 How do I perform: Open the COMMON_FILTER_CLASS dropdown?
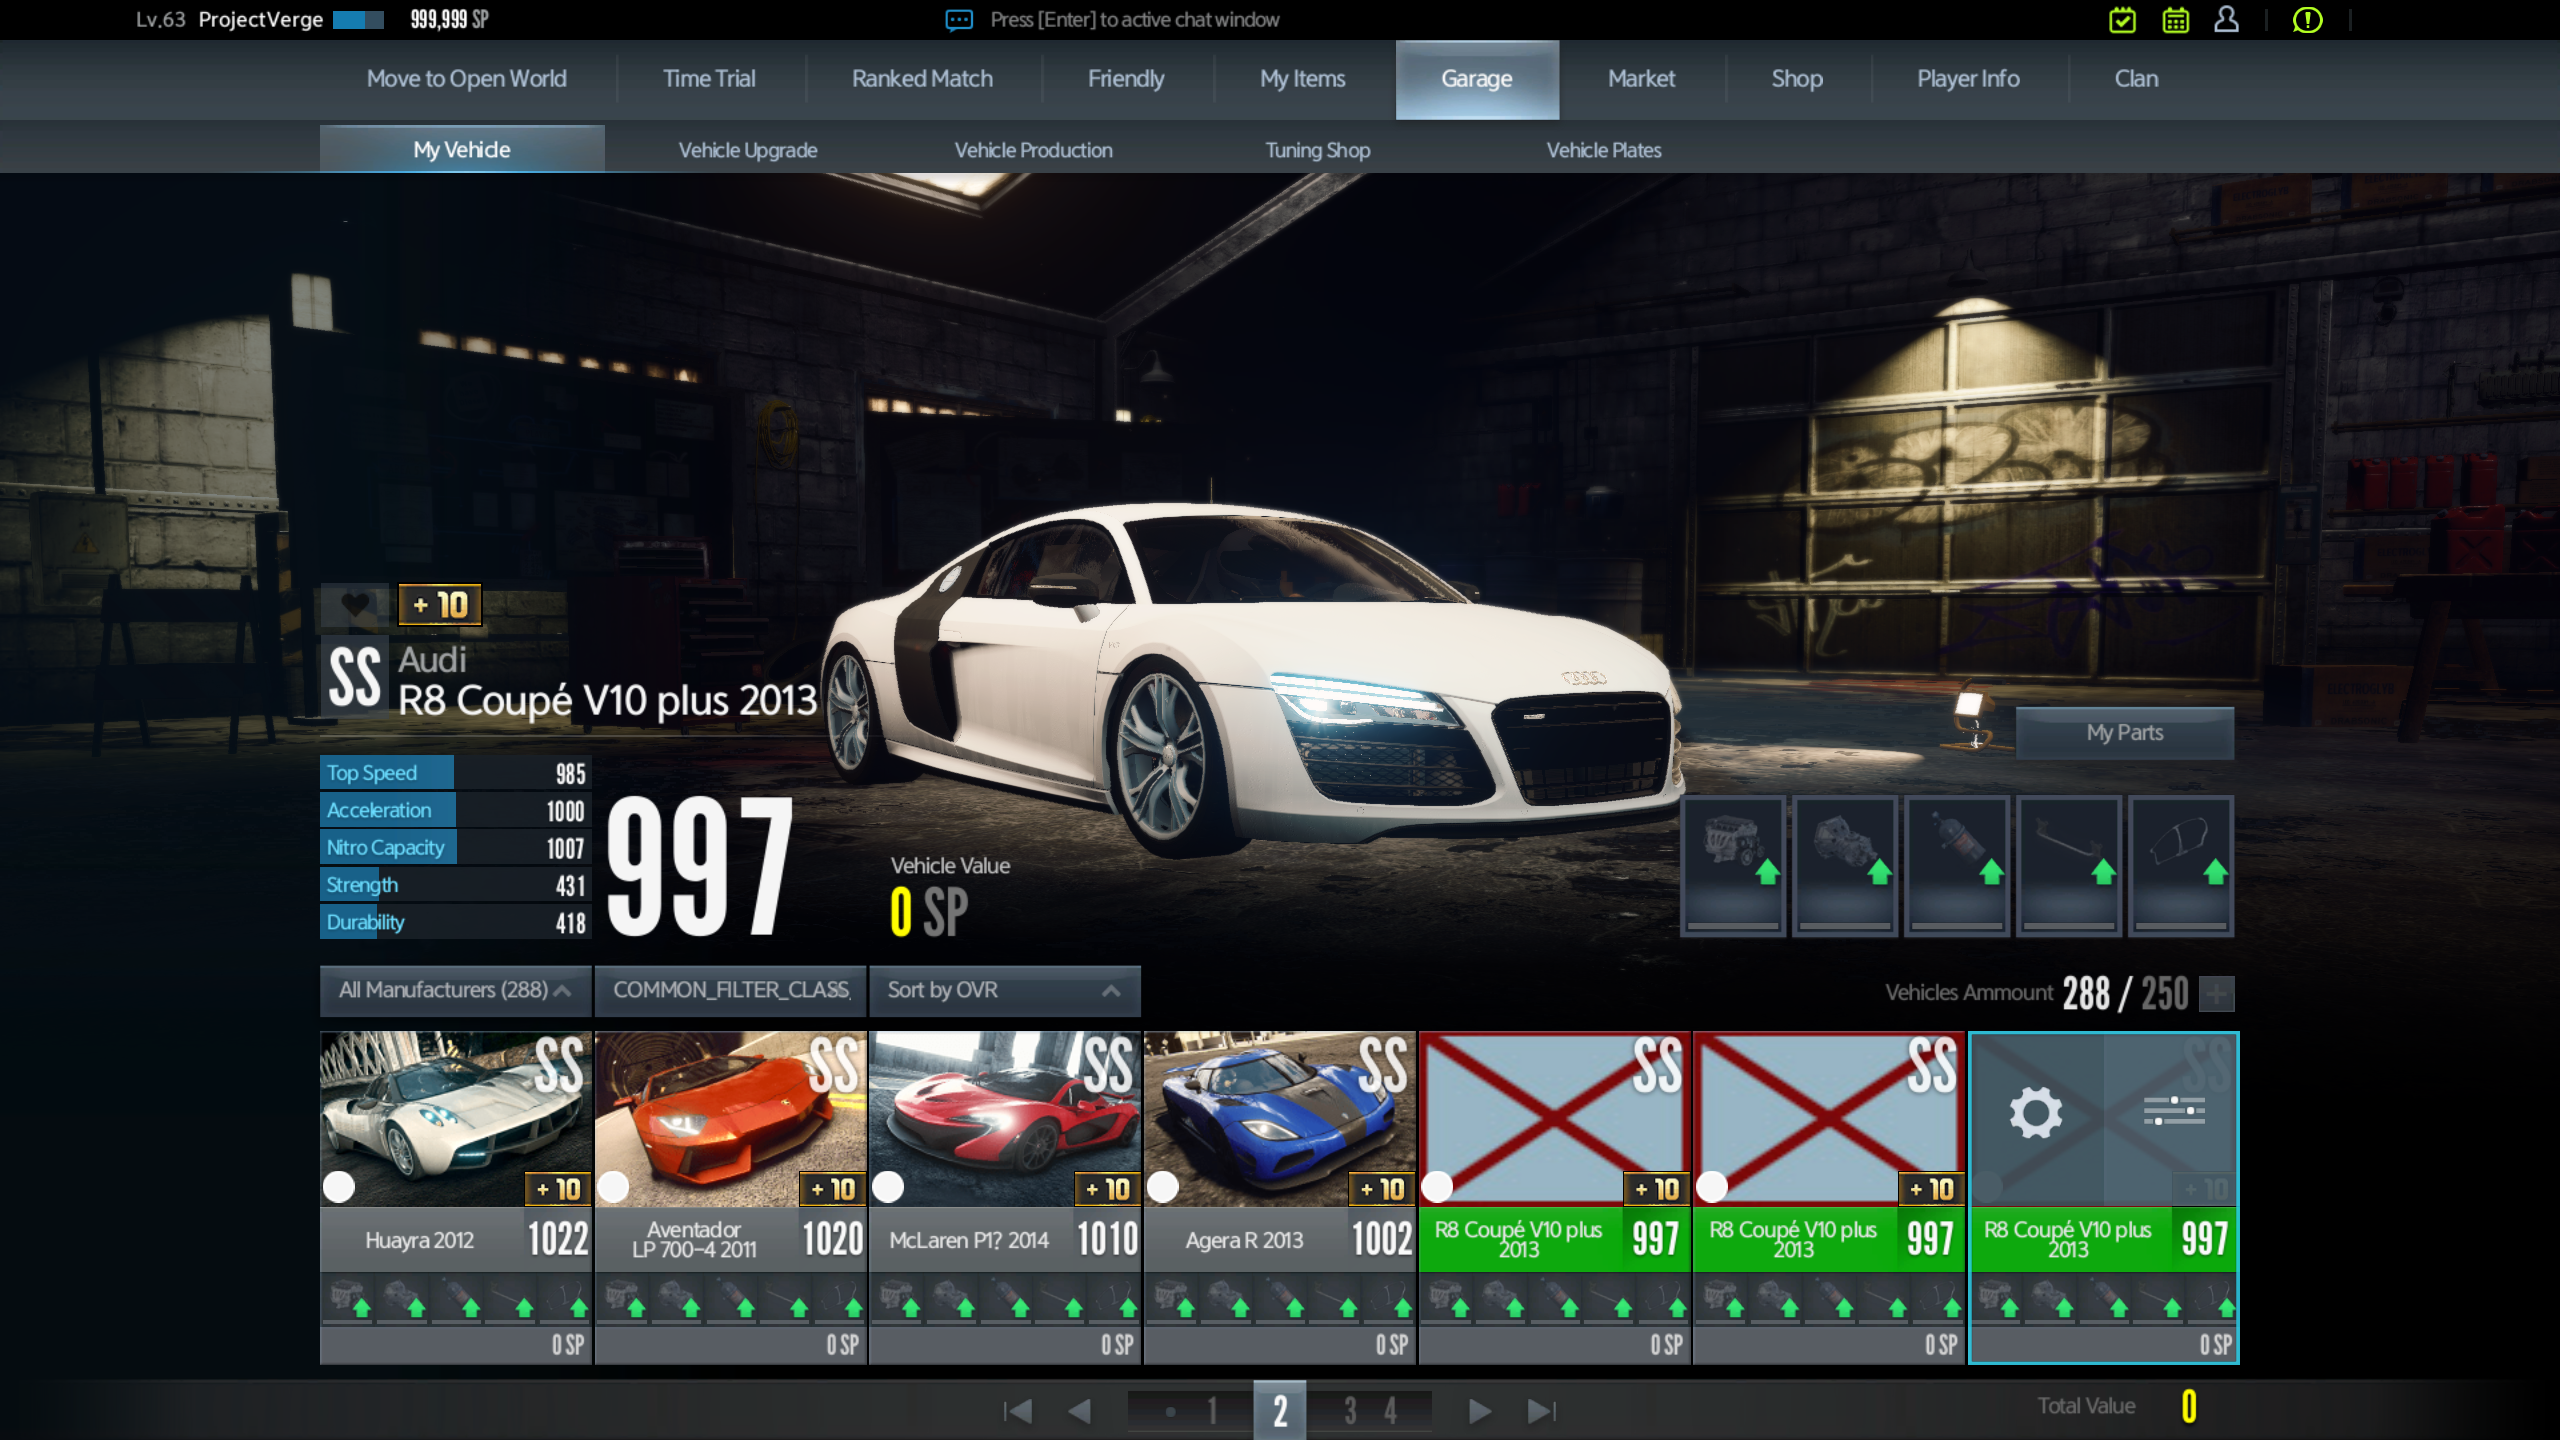coord(731,990)
